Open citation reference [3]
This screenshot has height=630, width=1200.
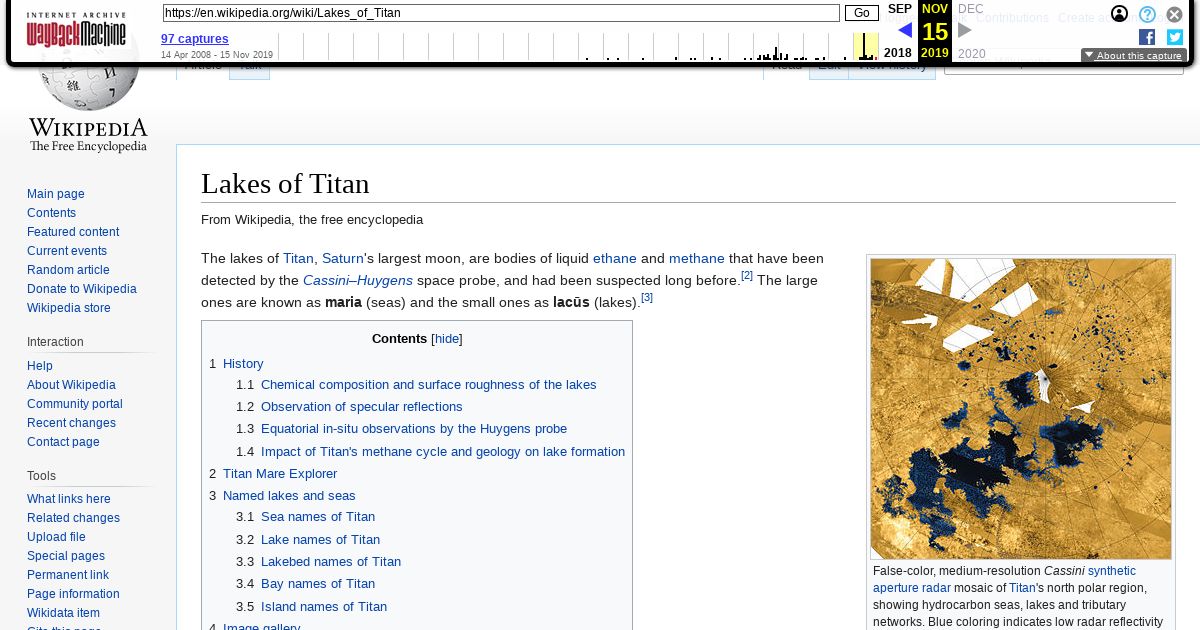pyautogui.click(x=647, y=297)
